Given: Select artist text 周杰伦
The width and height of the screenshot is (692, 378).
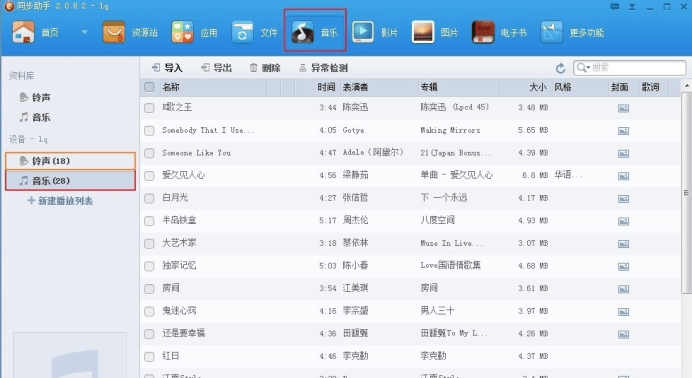Looking at the screenshot, I should click(x=355, y=220).
